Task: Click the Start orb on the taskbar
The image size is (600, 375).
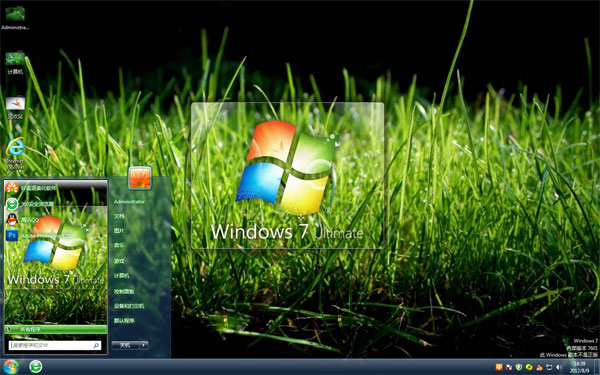Action: (x=11, y=367)
